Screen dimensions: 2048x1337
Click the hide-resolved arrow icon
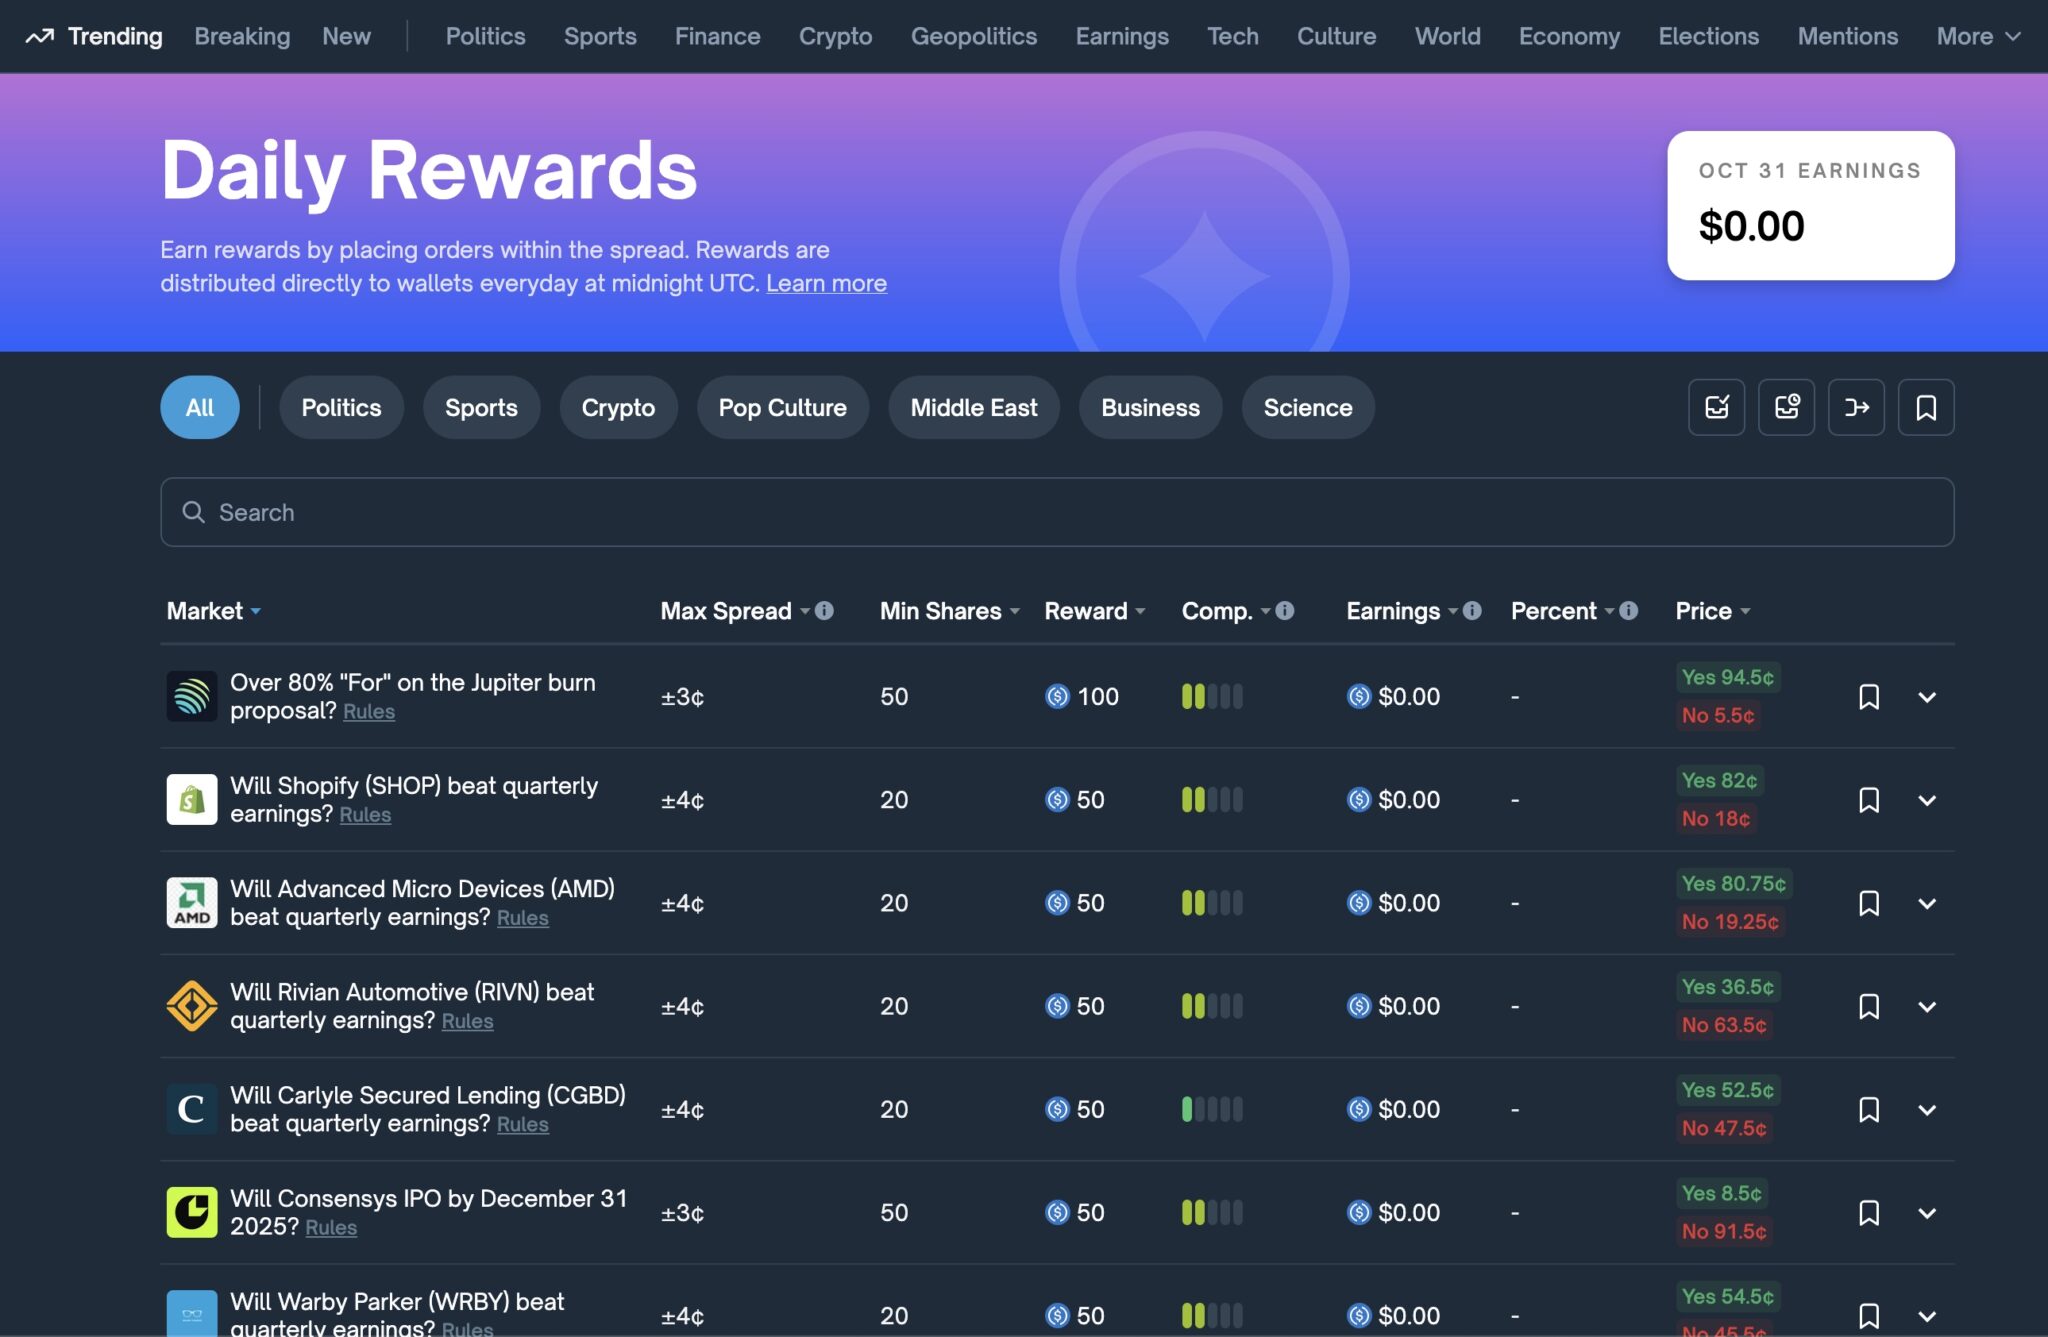point(1857,407)
